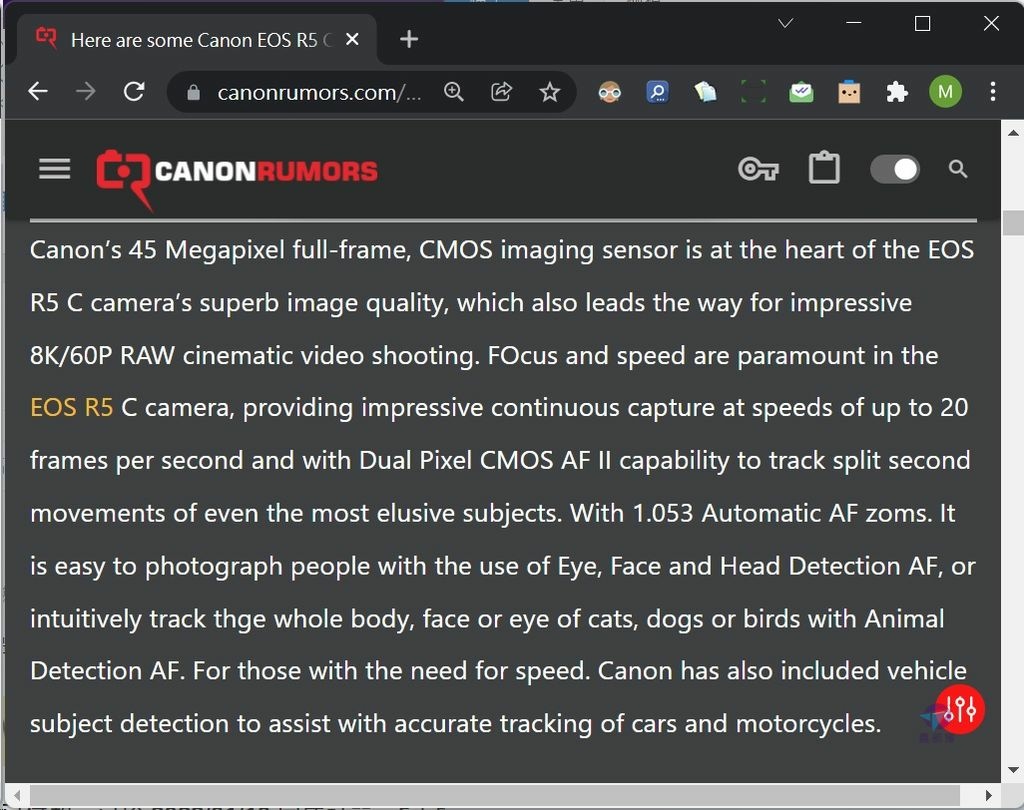Click the vertical scrollbar down arrow
The width and height of the screenshot is (1024, 810).
click(1013, 770)
